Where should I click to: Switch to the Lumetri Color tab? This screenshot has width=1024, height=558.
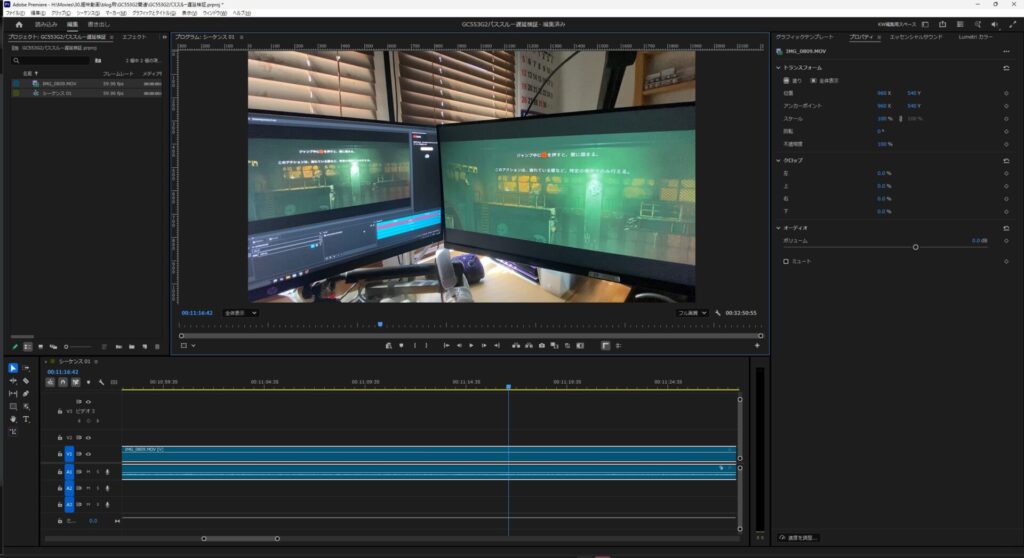(x=976, y=36)
